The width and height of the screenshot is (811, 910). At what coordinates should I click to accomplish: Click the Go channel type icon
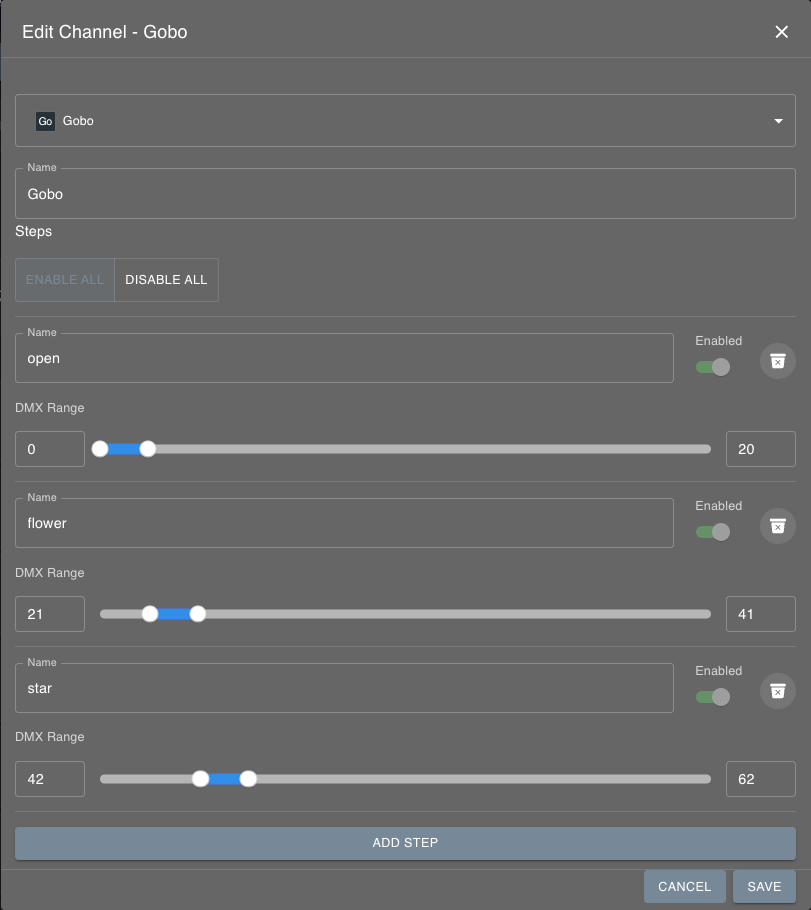tap(45, 121)
